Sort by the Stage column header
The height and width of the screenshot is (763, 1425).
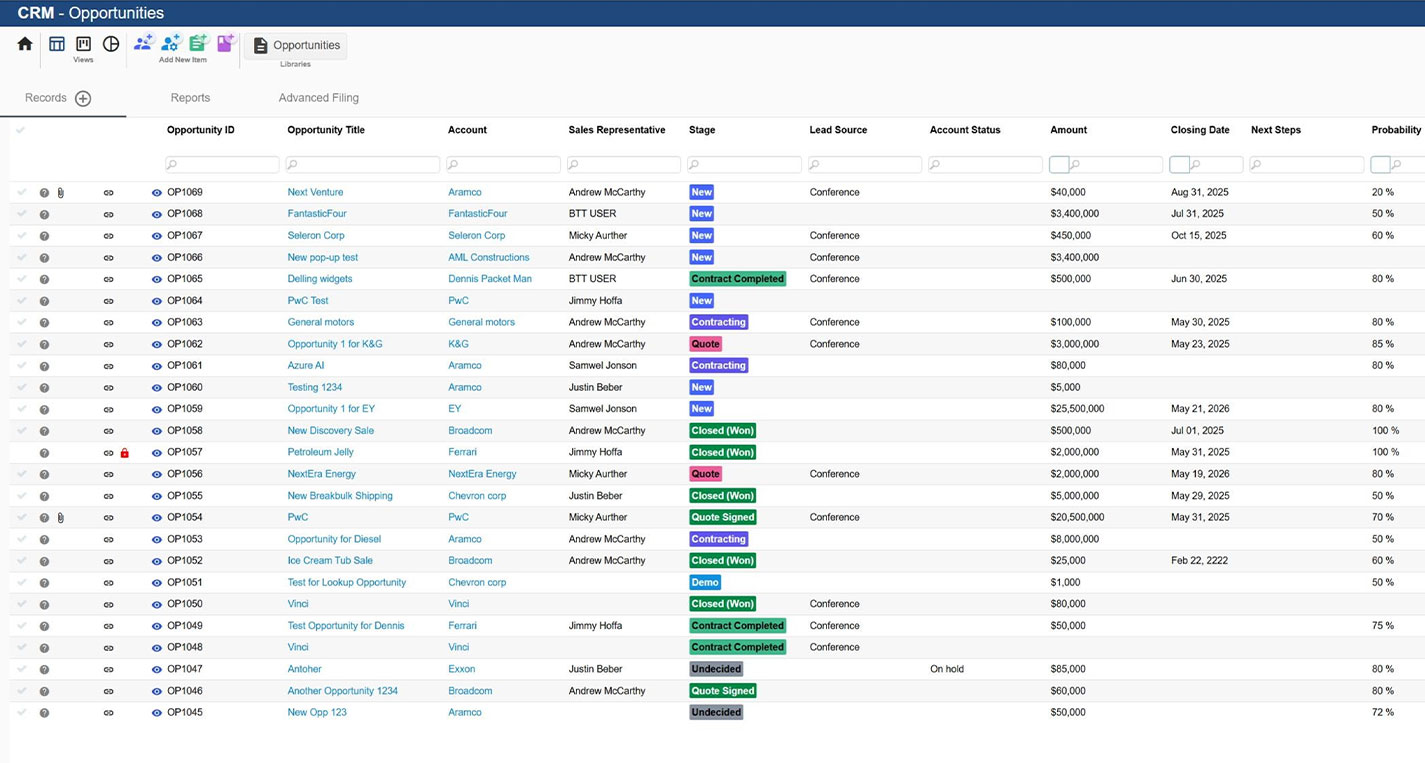702,130
